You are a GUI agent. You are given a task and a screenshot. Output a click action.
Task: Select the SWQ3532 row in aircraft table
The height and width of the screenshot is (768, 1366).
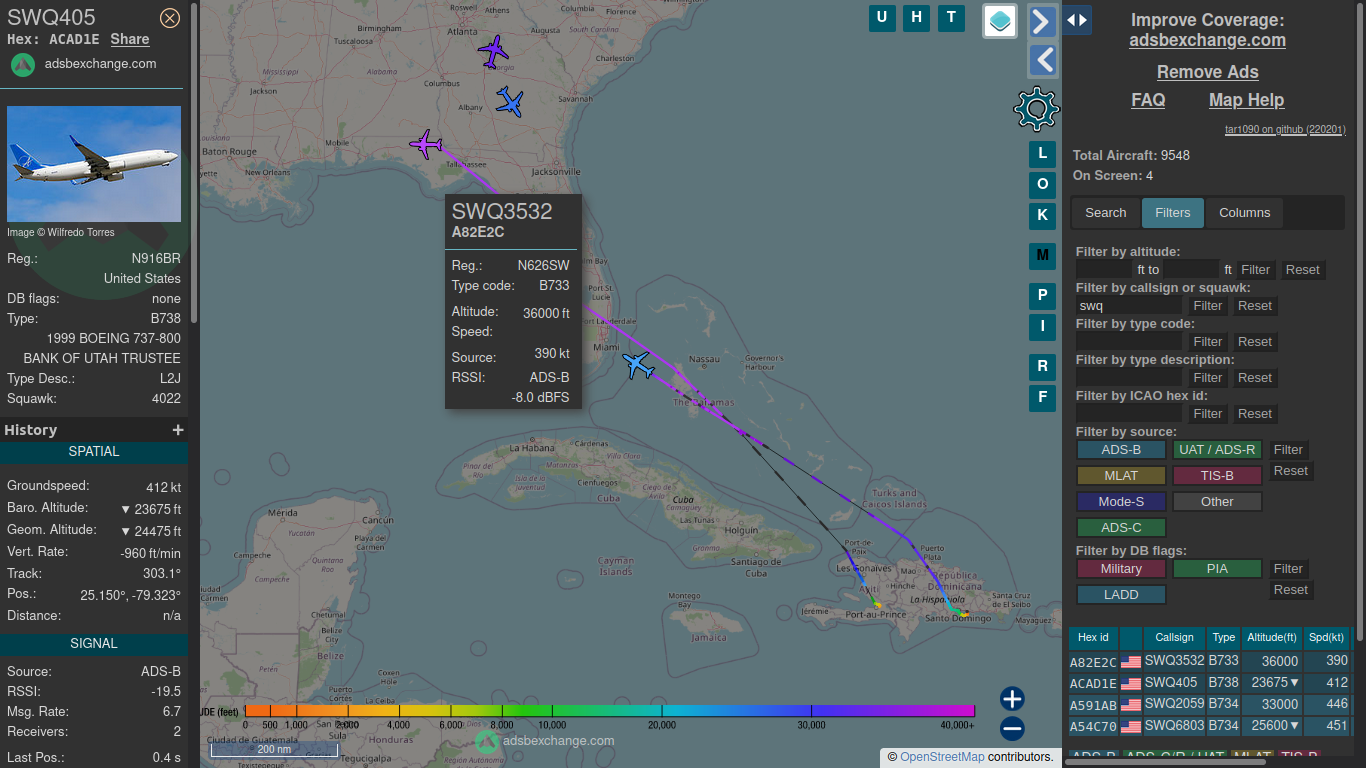(1209, 661)
